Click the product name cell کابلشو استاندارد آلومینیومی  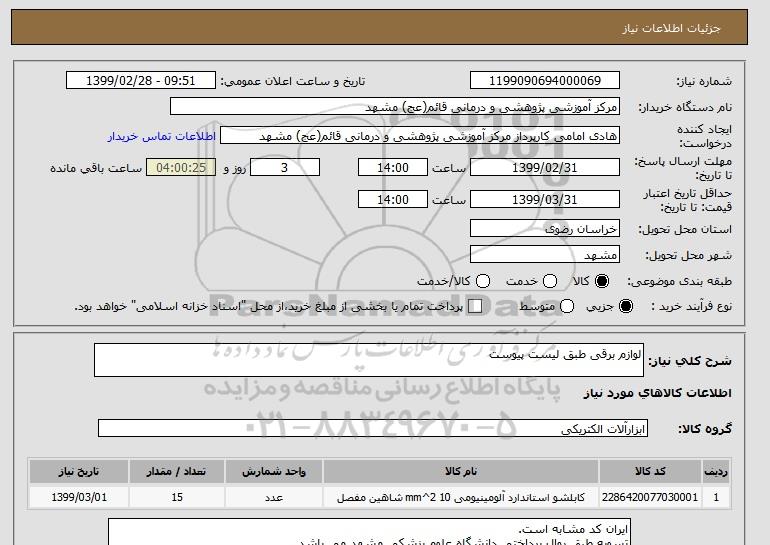coord(461,497)
